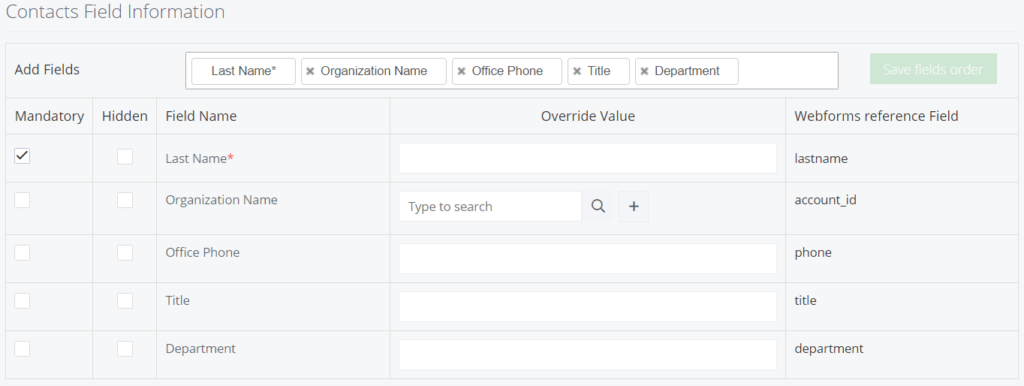
Task: Remove the Organization Name field tag
Action: 310,71
